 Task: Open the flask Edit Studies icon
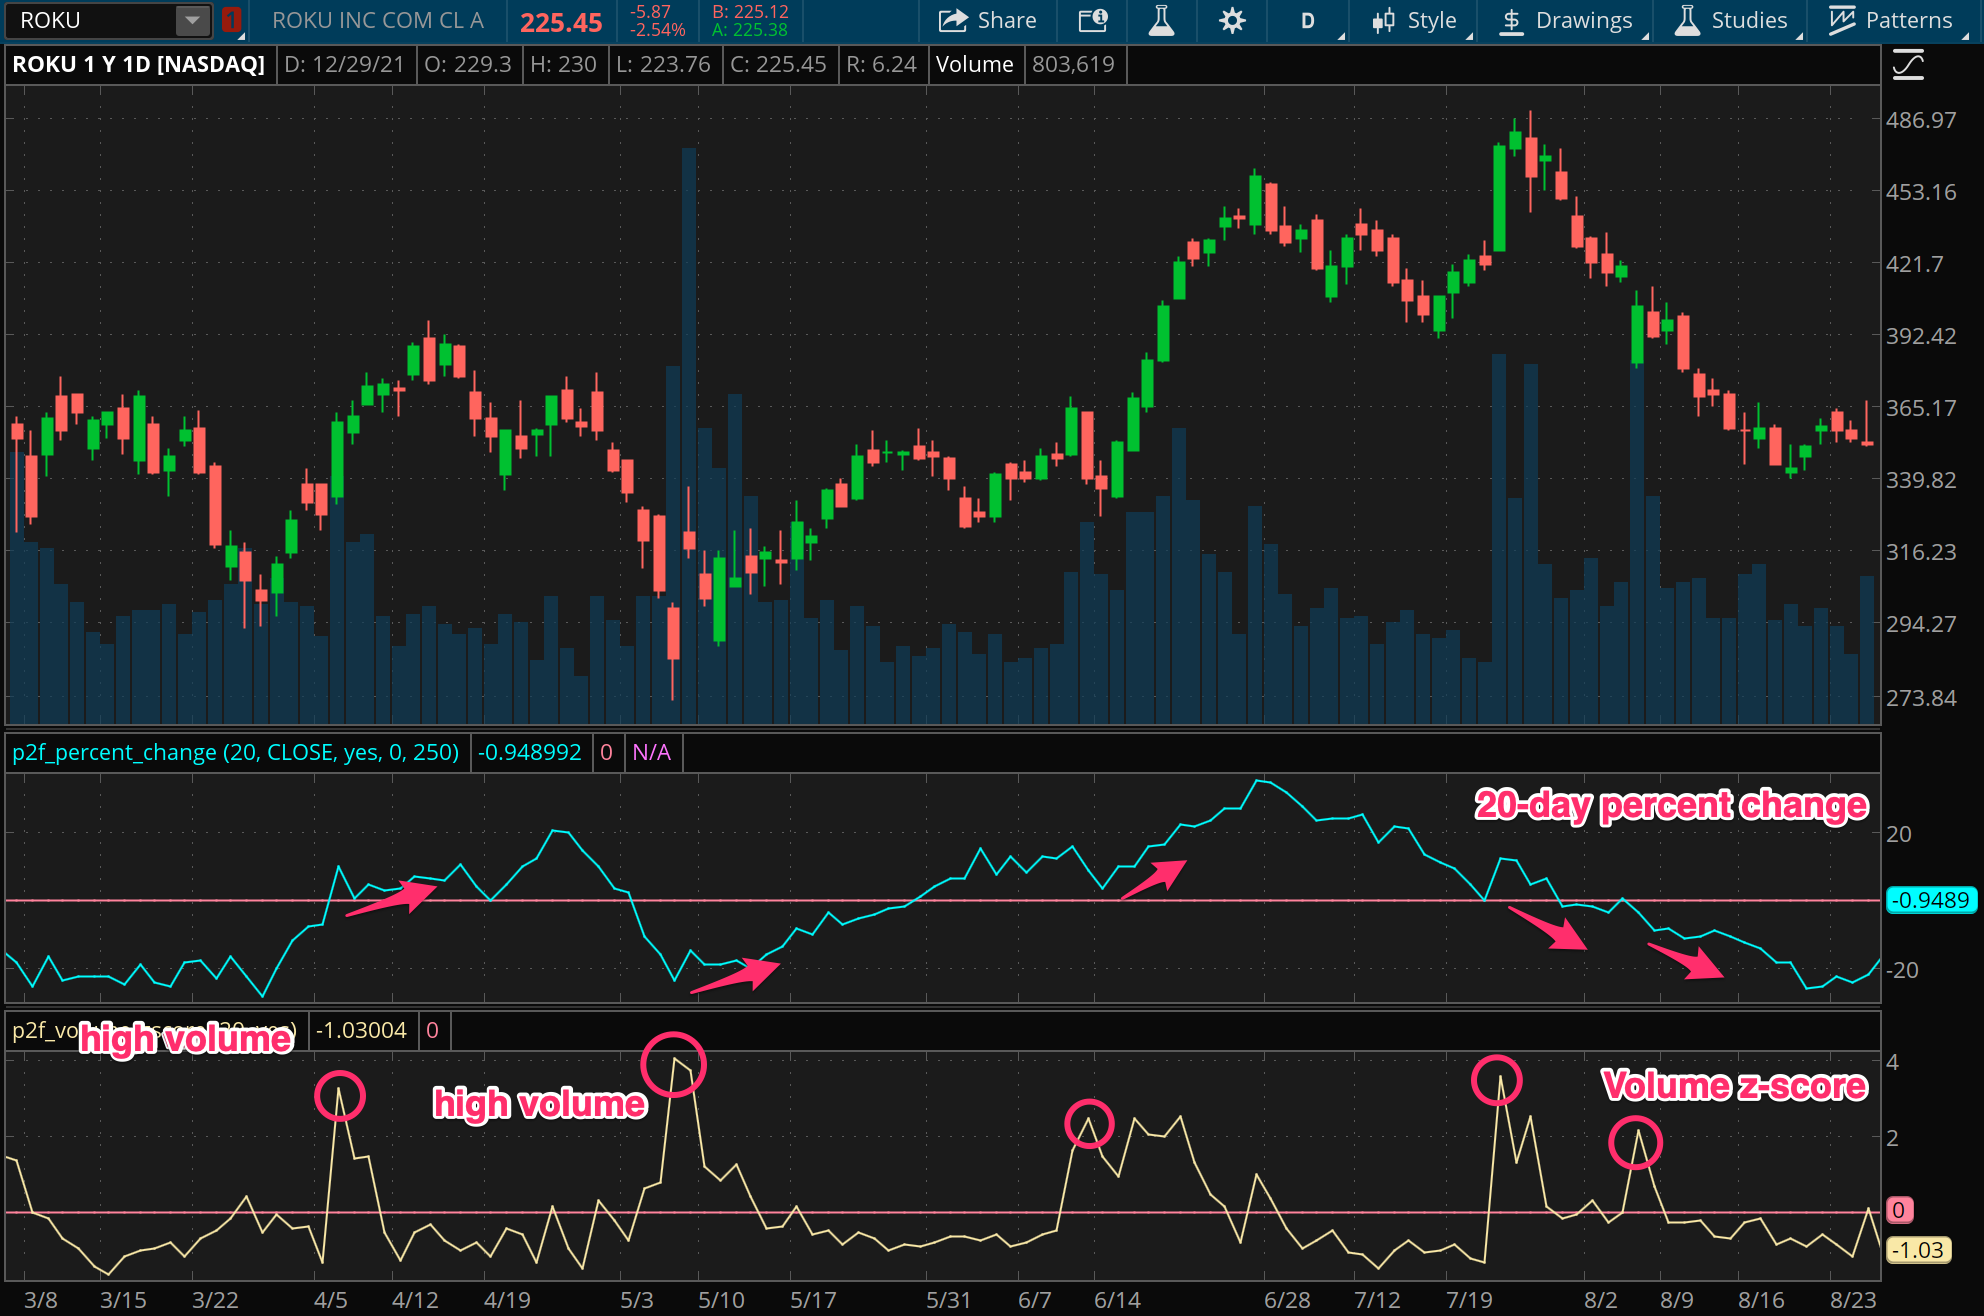1161,20
